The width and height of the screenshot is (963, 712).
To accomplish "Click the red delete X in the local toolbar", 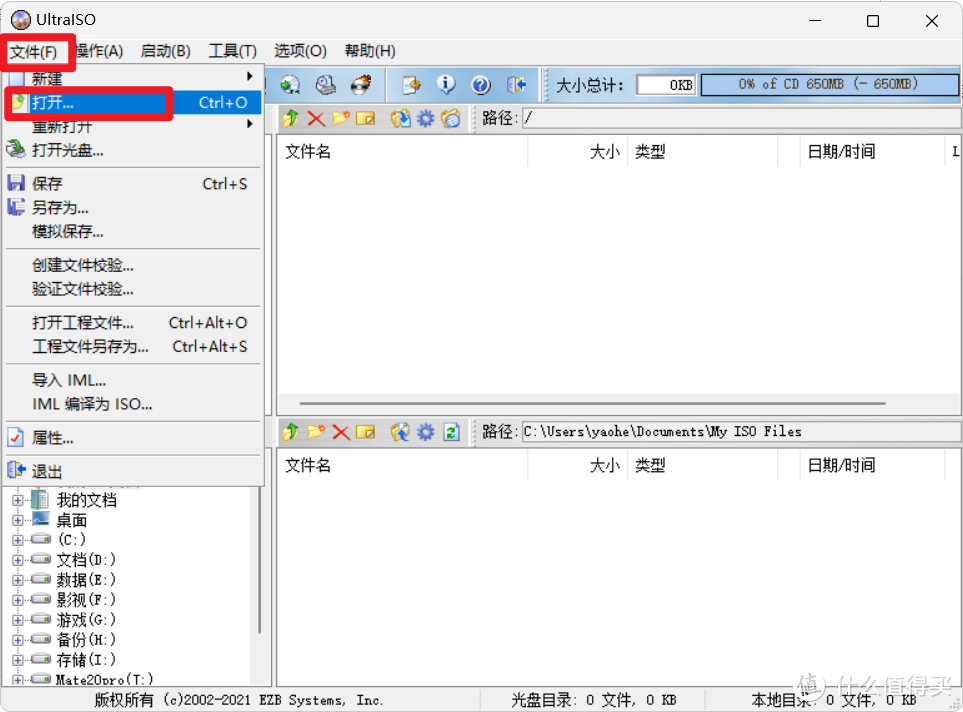I will pyautogui.click(x=341, y=432).
